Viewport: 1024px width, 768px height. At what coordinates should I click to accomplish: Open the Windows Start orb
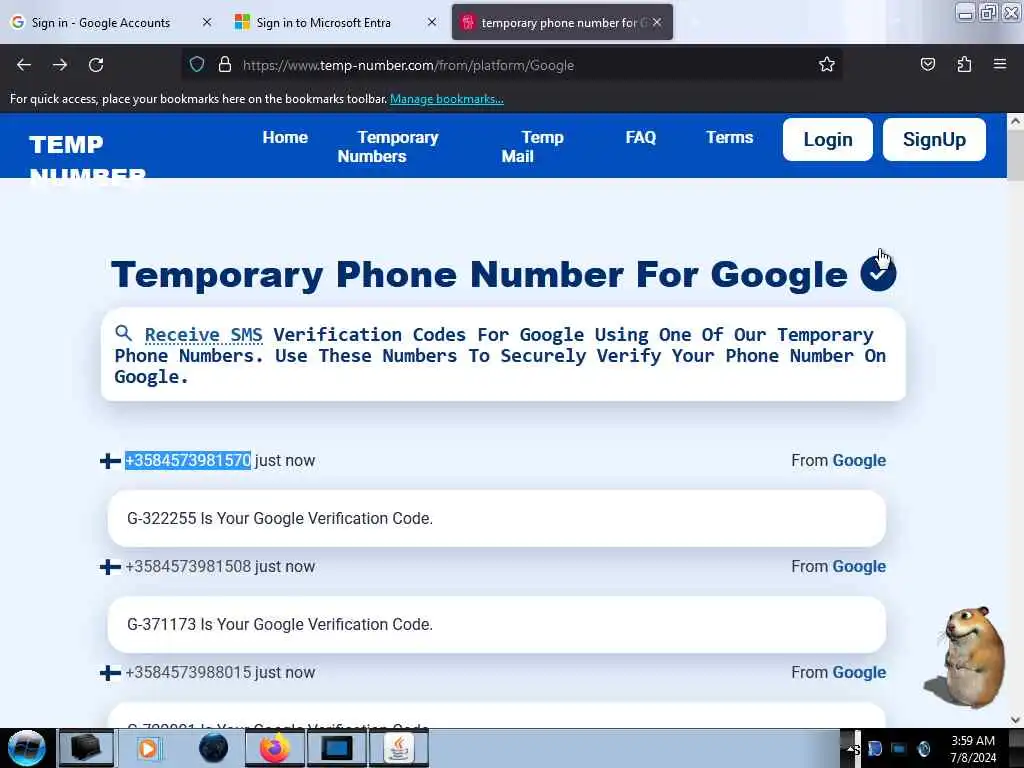[x=26, y=748]
